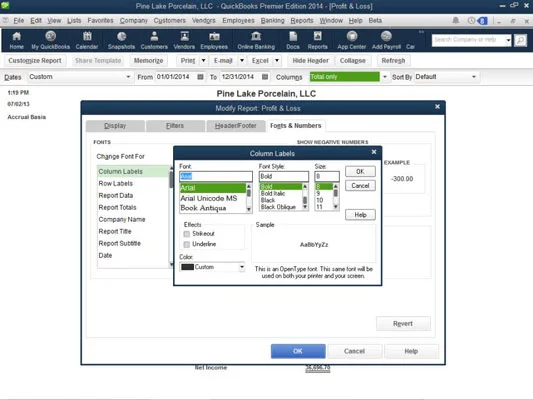Open the File menu
The height and width of the screenshot is (400, 533).
19,21
